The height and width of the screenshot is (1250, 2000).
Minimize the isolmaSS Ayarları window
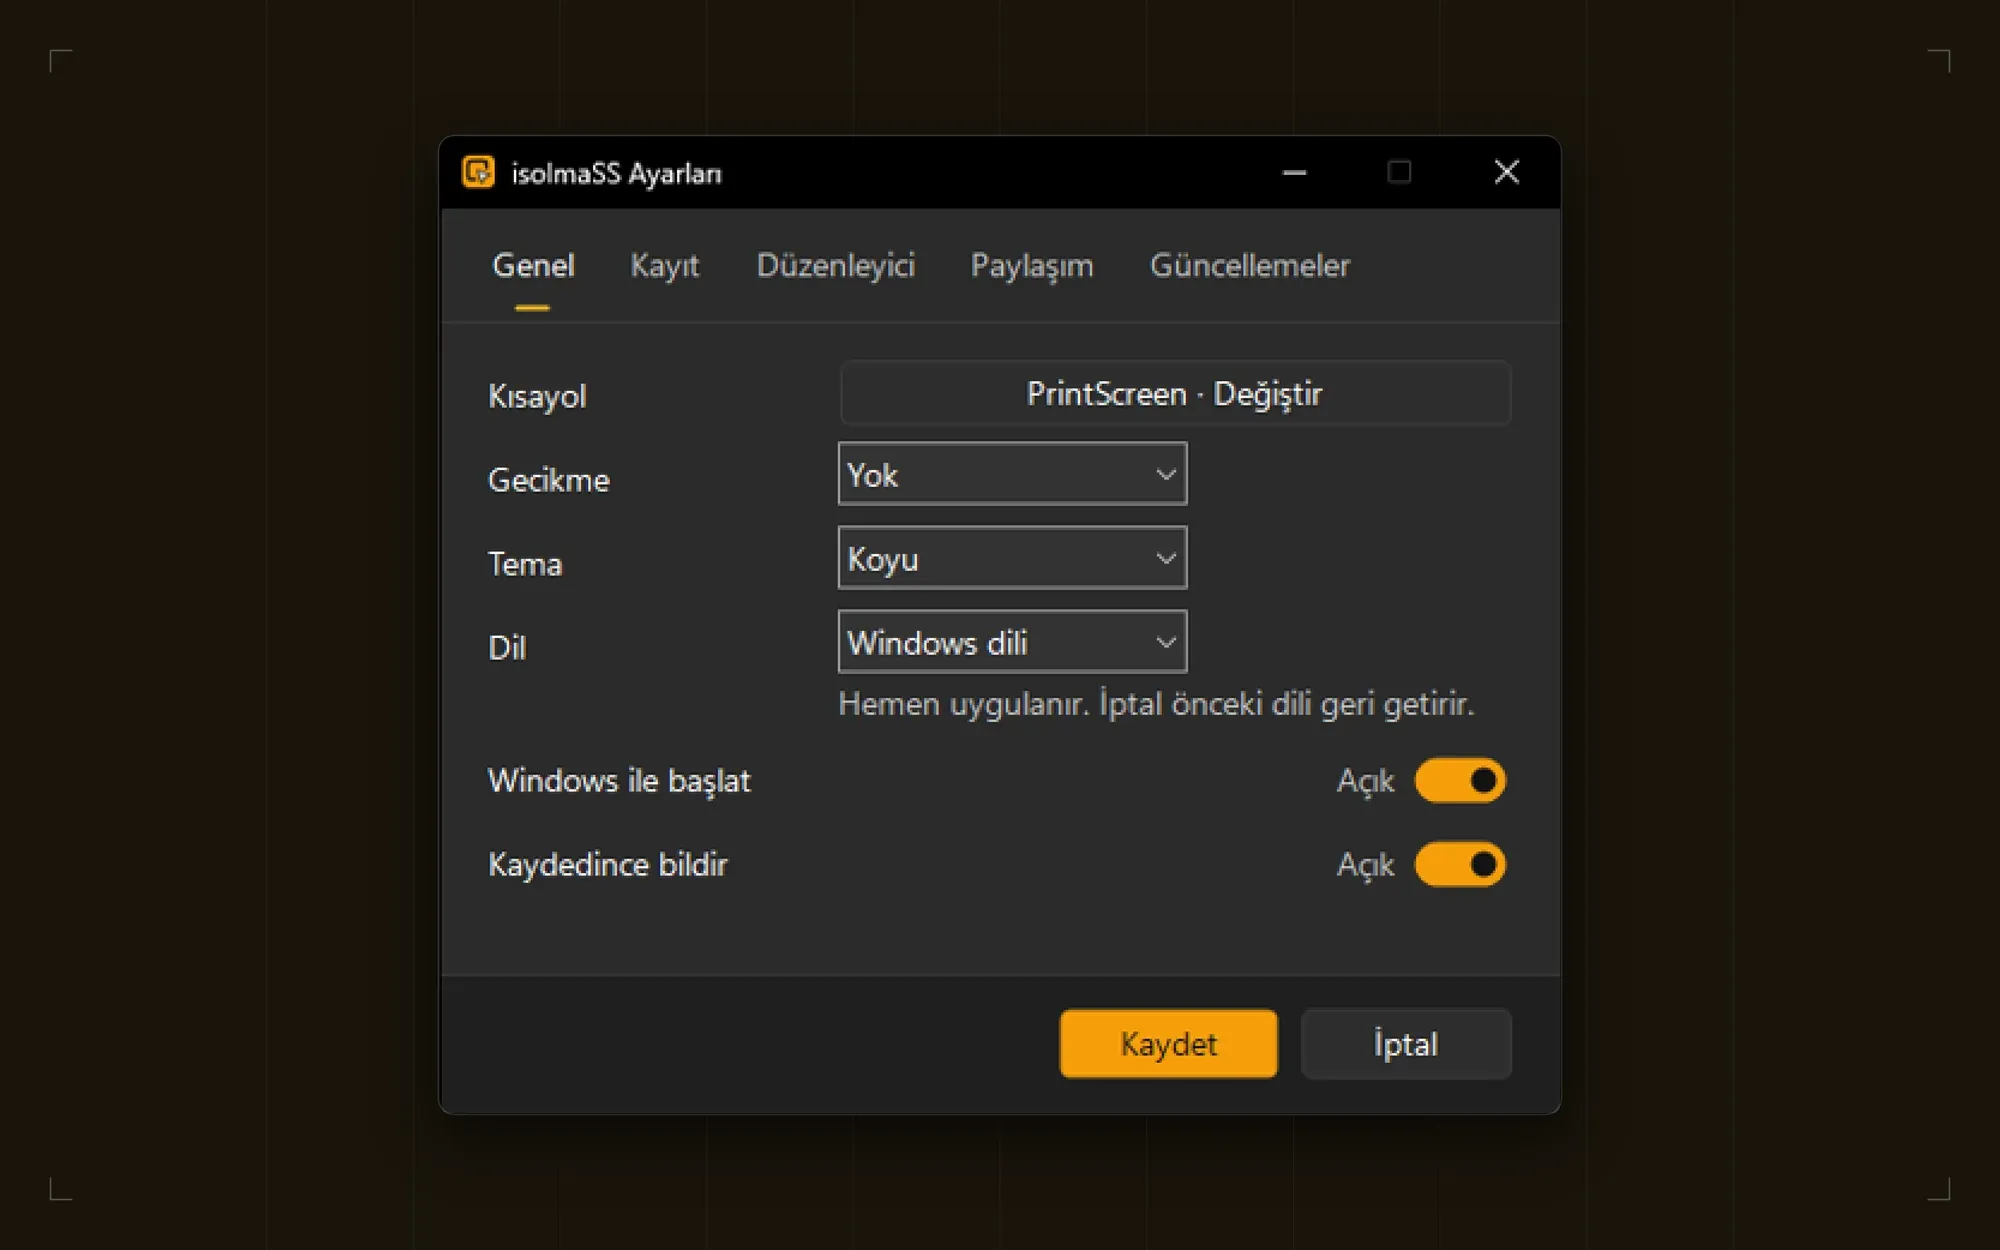pos(1294,173)
